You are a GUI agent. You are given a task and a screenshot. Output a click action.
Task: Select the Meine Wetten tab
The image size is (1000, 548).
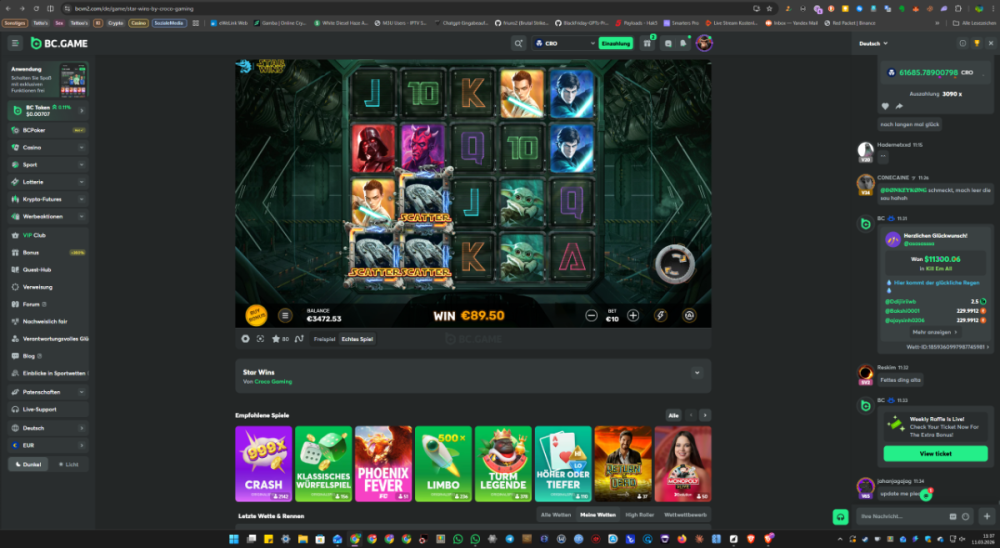598,515
